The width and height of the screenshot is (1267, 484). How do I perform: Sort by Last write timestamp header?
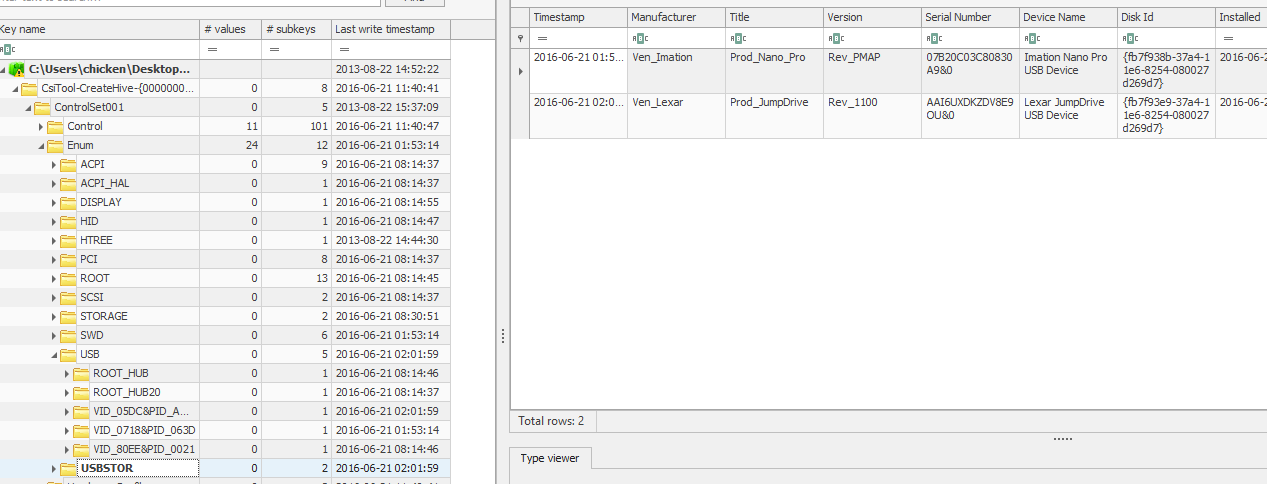pyautogui.click(x=390, y=29)
